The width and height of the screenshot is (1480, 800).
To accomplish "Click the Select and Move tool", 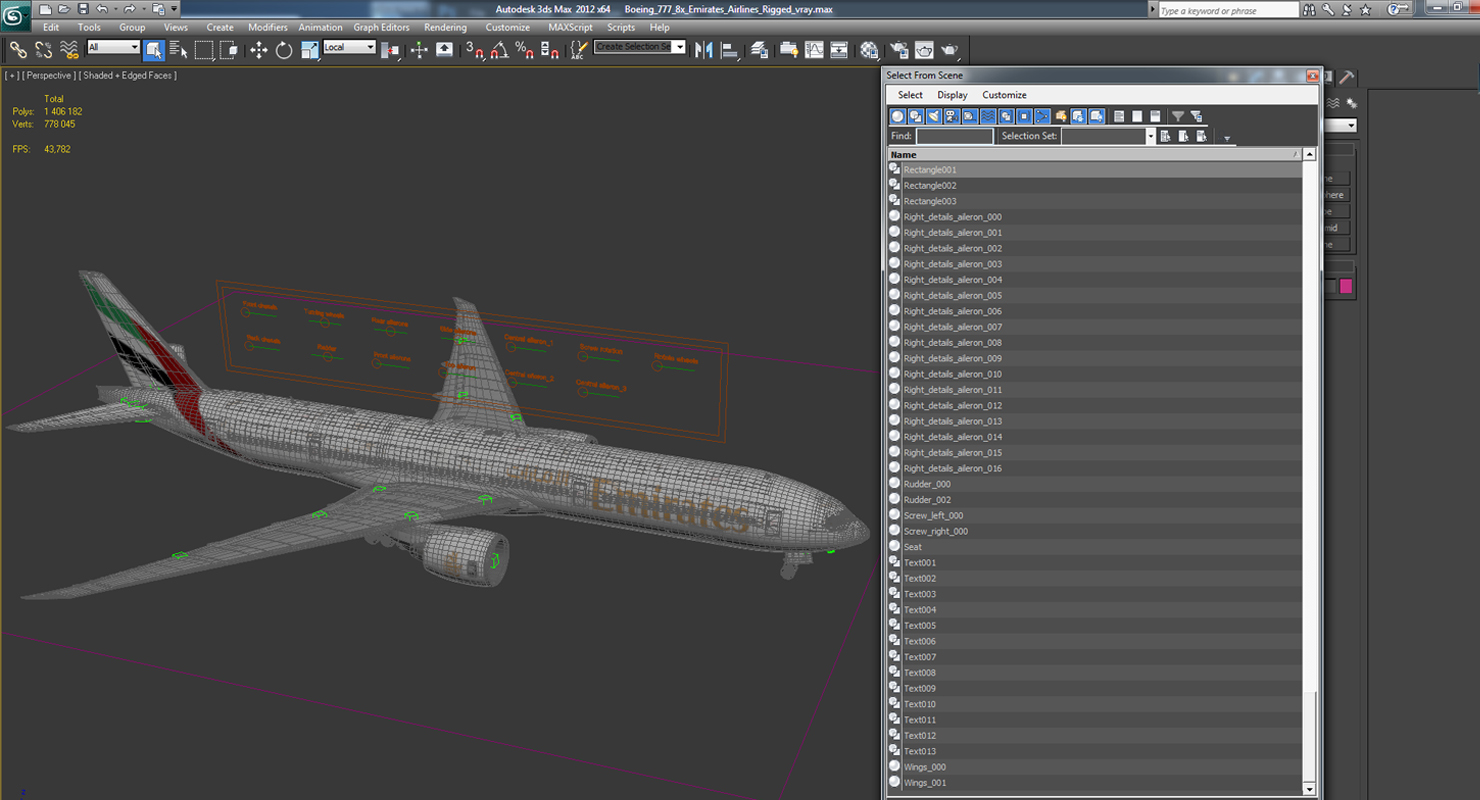I will pos(259,50).
